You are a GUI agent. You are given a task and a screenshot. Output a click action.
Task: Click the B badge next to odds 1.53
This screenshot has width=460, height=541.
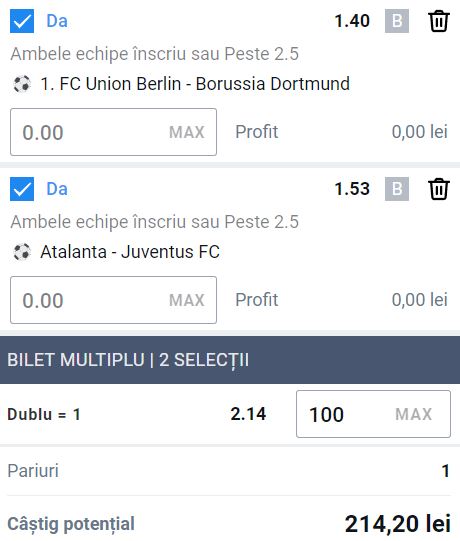click(x=397, y=189)
